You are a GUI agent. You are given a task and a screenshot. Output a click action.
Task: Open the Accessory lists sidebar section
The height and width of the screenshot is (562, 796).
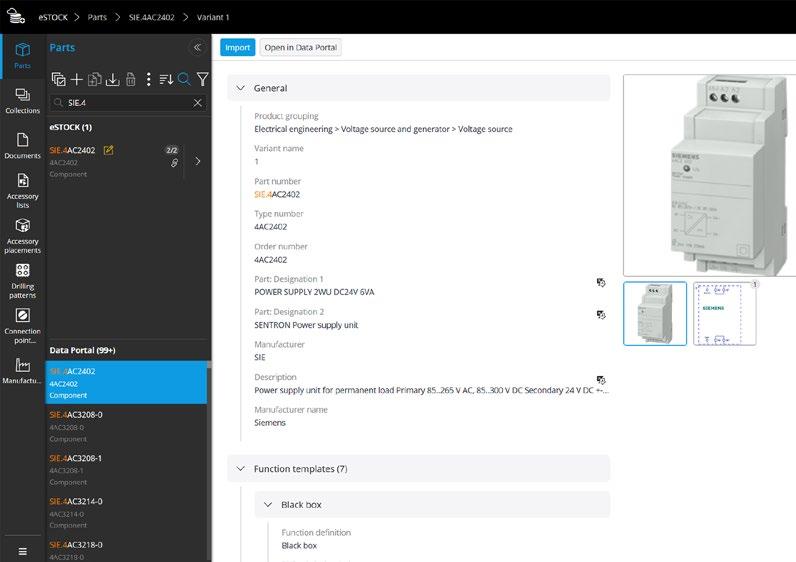tap(22, 190)
